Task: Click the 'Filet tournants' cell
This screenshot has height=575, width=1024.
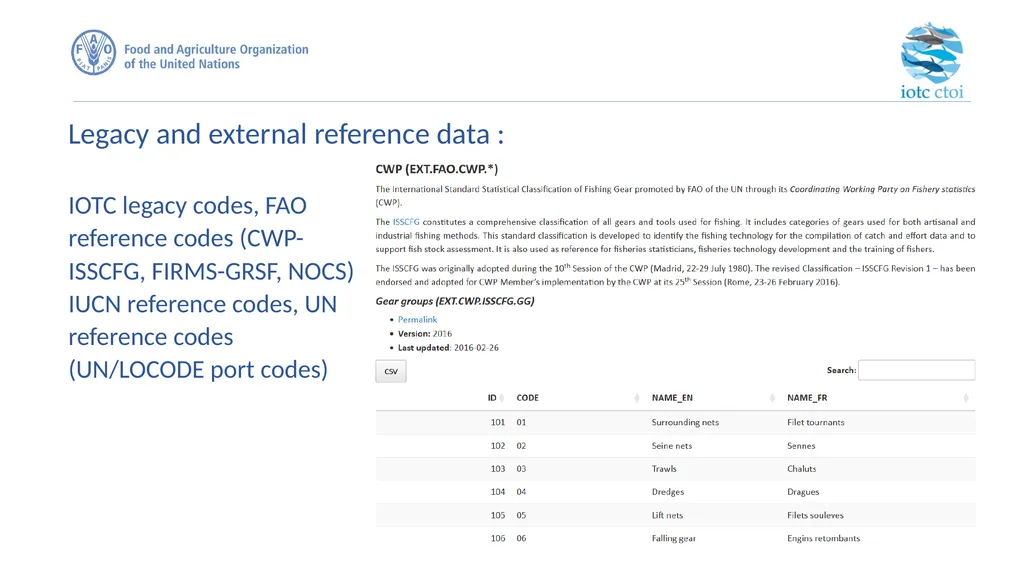Action: click(815, 422)
